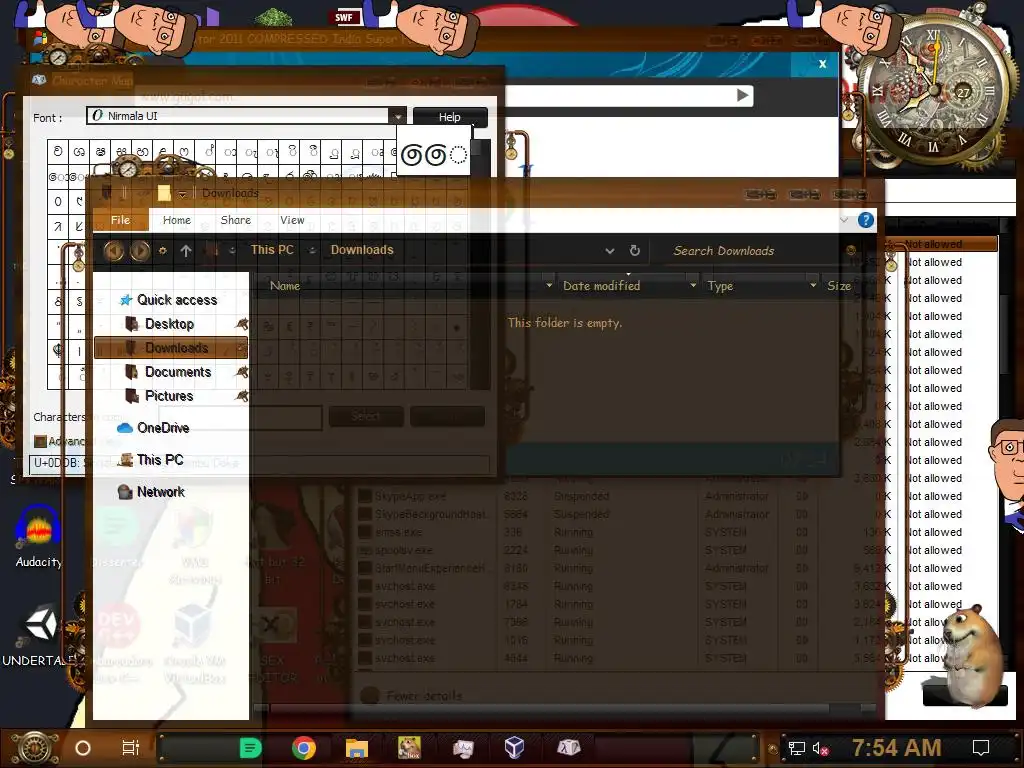
Task: Open the address bar history dropdown
Action: 610,251
